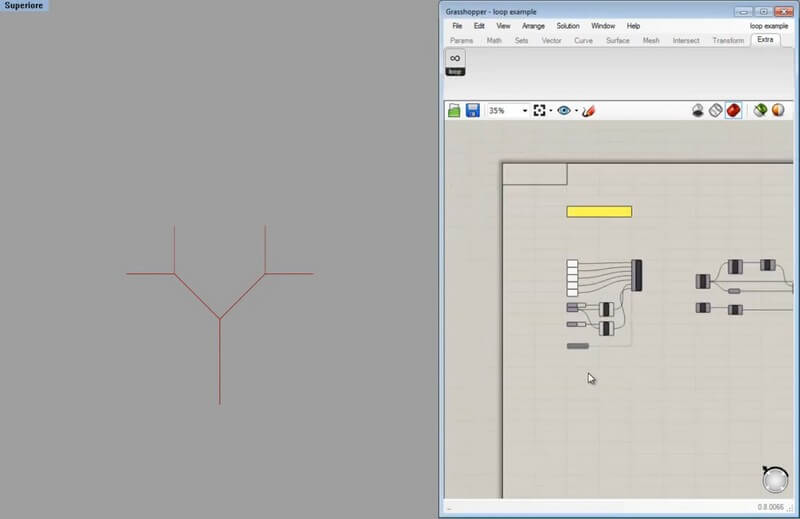Toggle the preview eye icon

click(x=564, y=110)
